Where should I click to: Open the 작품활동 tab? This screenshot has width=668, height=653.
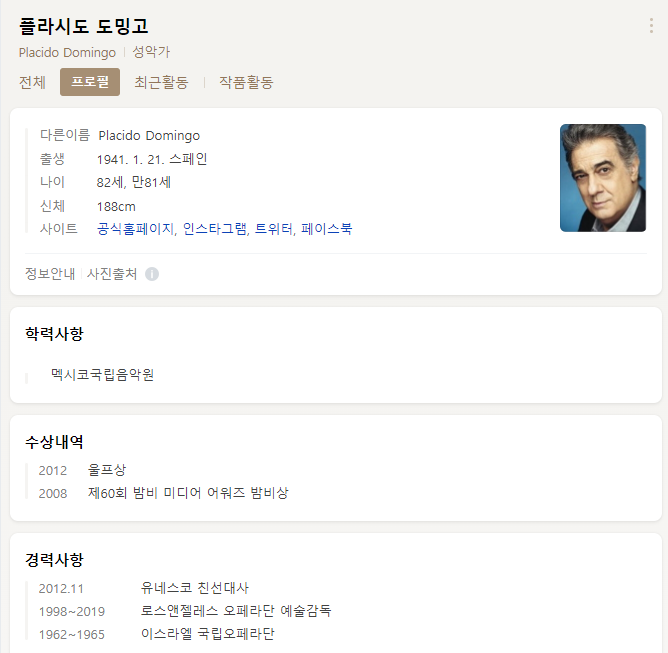pos(246,82)
